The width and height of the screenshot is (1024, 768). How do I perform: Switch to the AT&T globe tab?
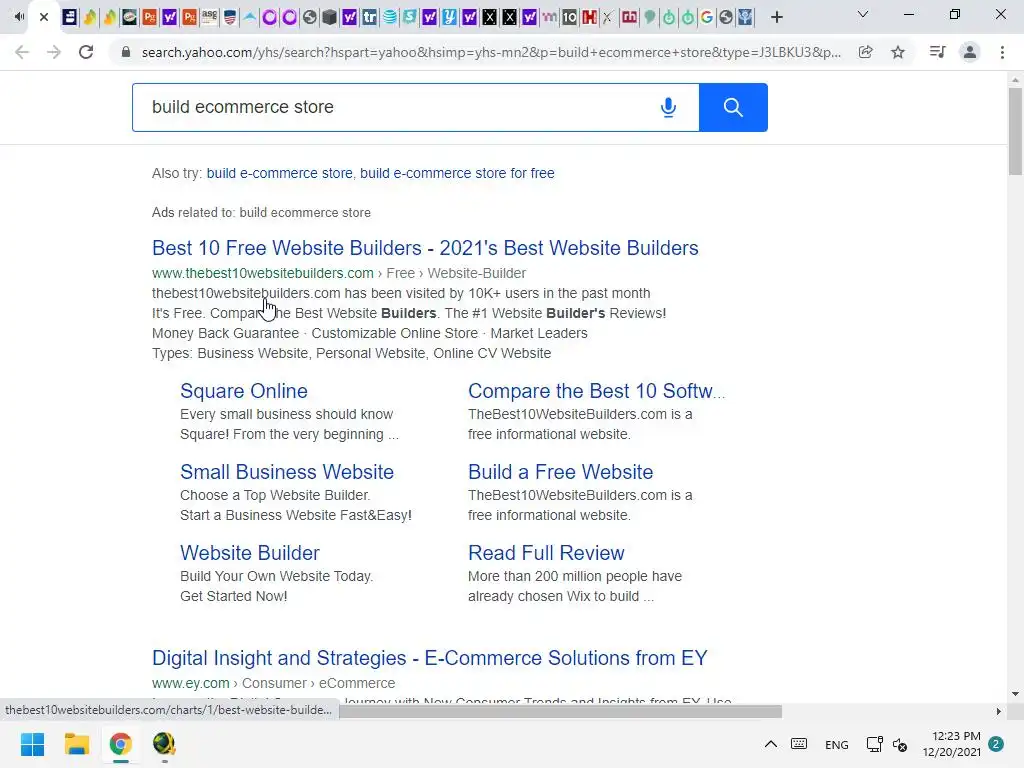(389, 17)
